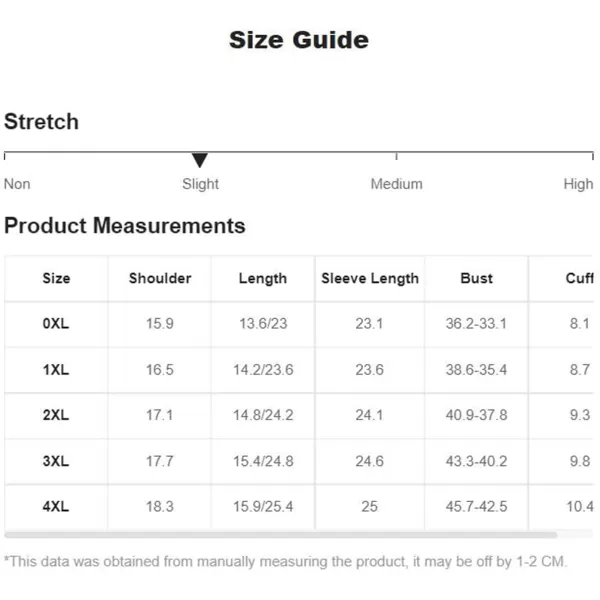Select the 3XL size row label
600x600 pixels.
pos(56,461)
